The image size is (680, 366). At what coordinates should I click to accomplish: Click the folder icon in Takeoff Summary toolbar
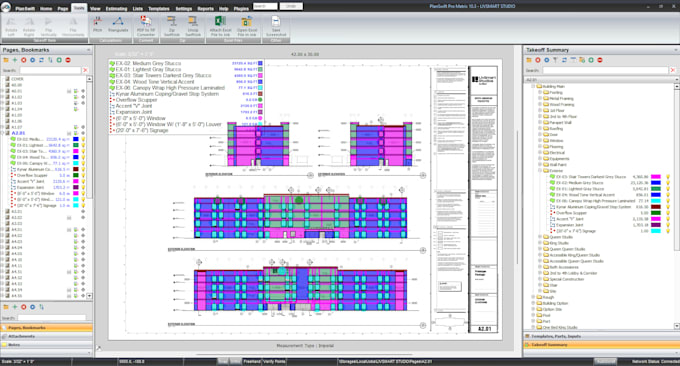point(529,60)
